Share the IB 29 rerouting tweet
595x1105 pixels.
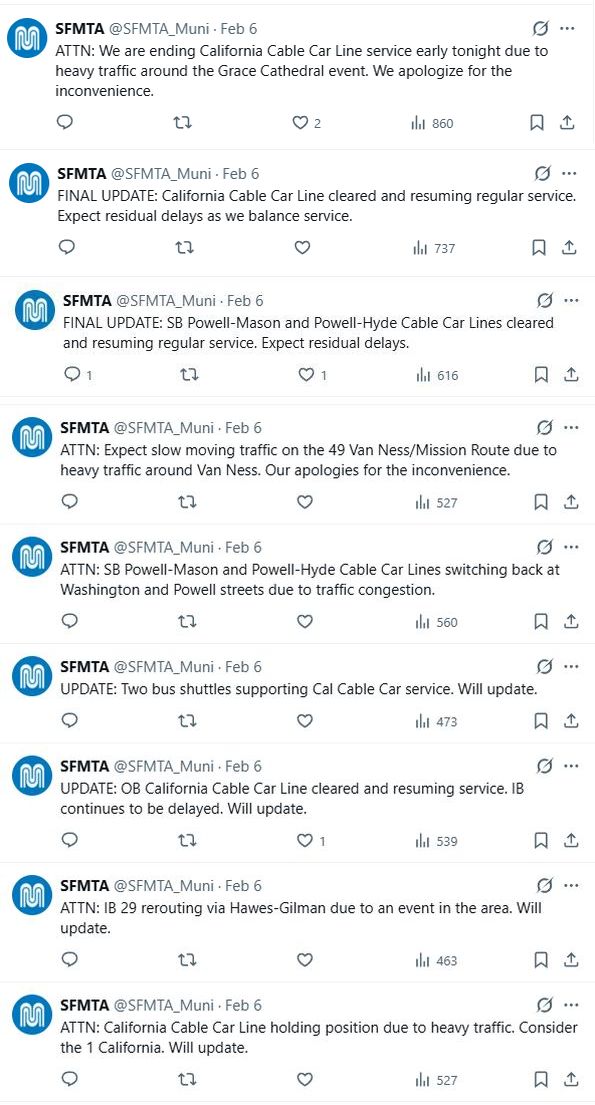(570, 959)
